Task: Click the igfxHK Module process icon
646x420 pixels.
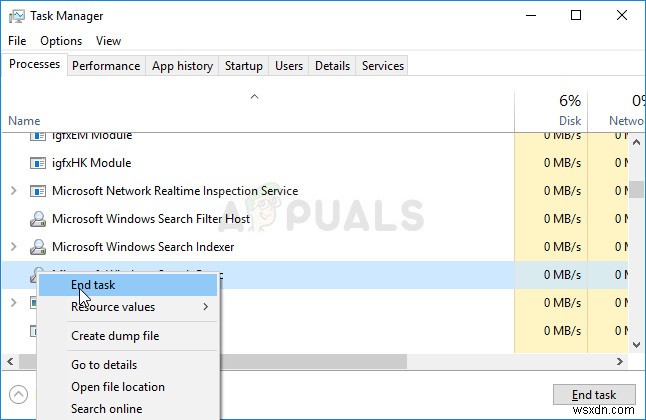Action: [x=39, y=163]
